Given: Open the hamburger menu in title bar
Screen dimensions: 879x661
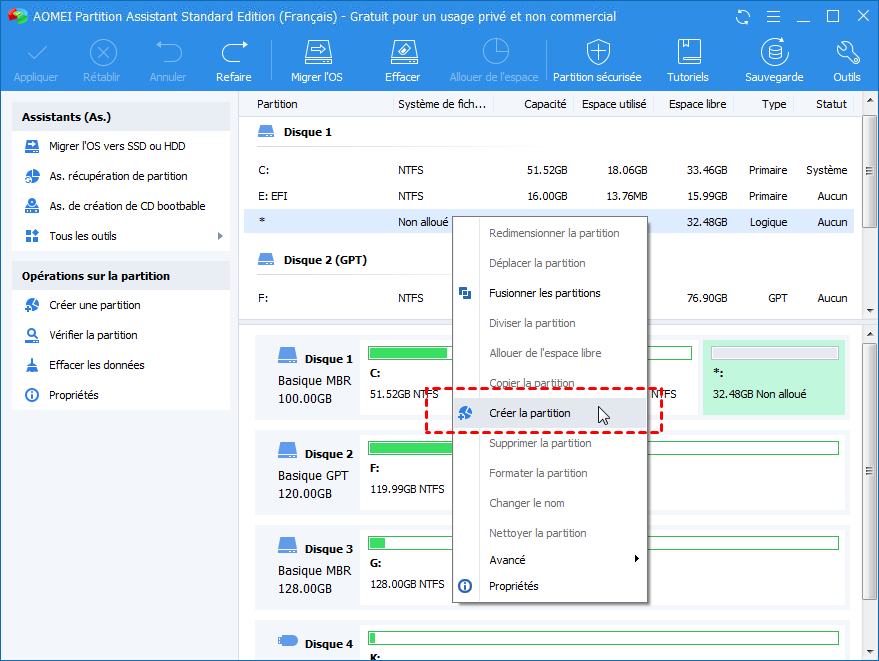Looking at the screenshot, I should coord(773,17).
